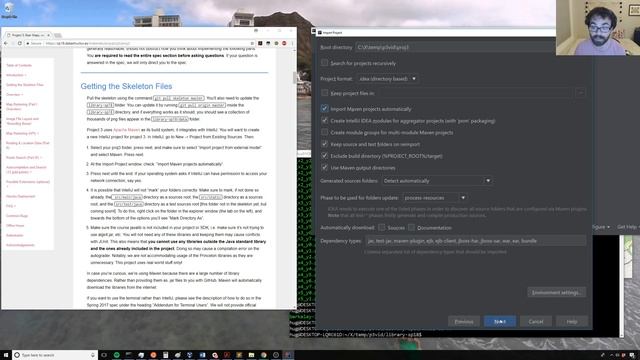The height and width of the screenshot is (360, 640).
Task: Enable Create module groups for multi-module Maven projects
Action: pos(324,132)
